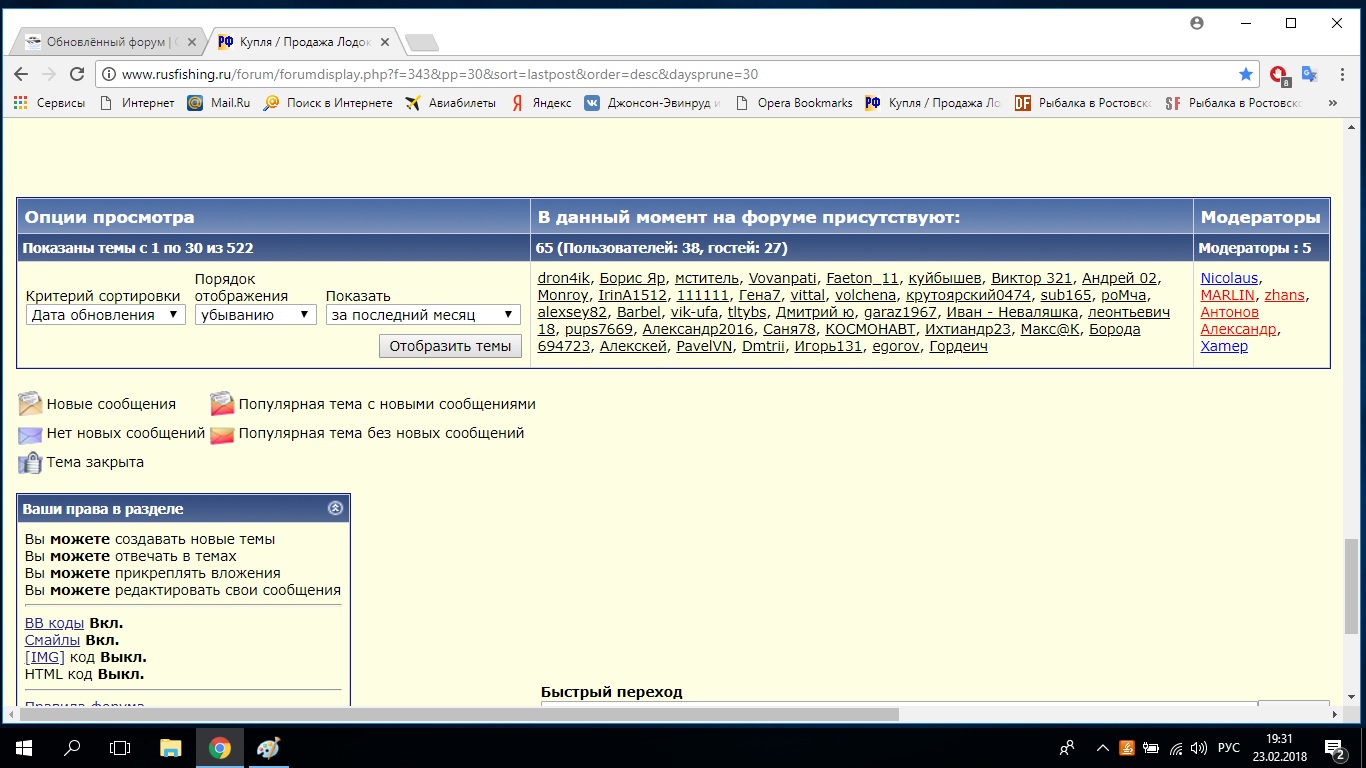The width and height of the screenshot is (1366, 768).
Task: Click the Task View taskbar icon
Action: pyautogui.click(x=120, y=747)
